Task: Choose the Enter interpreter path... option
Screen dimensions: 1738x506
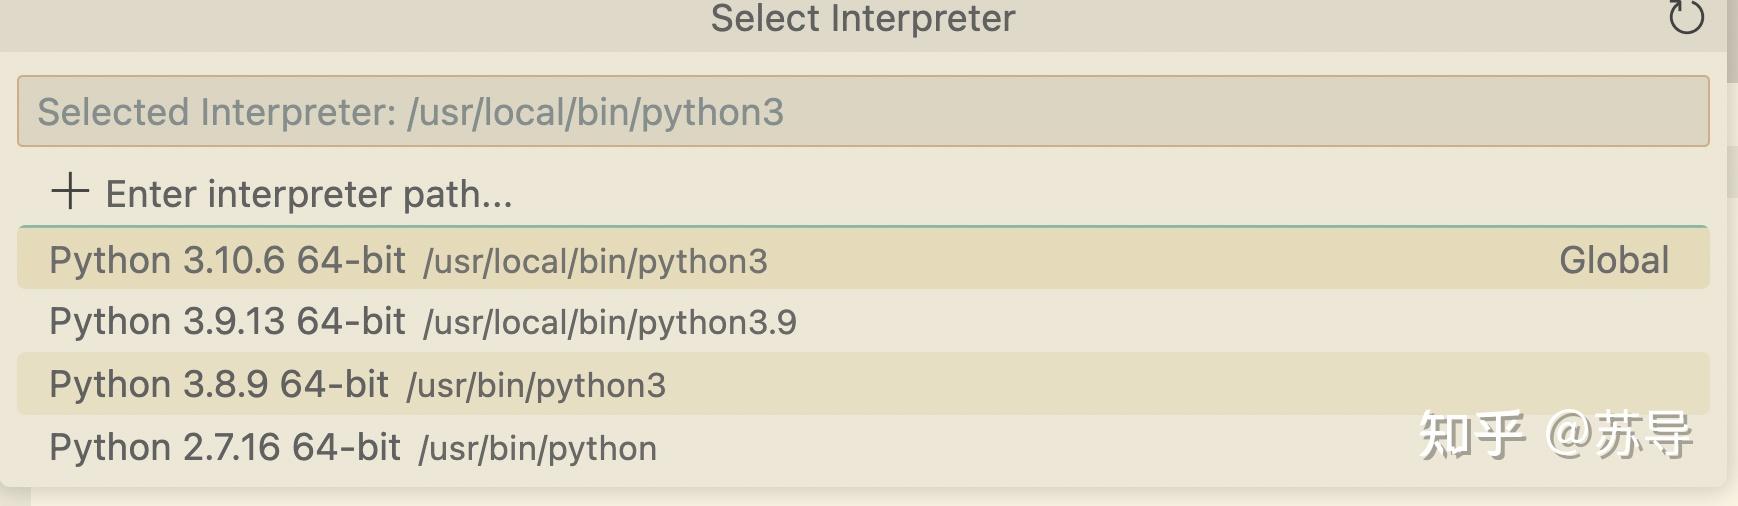Action: pyautogui.click(x=863, y=193)
